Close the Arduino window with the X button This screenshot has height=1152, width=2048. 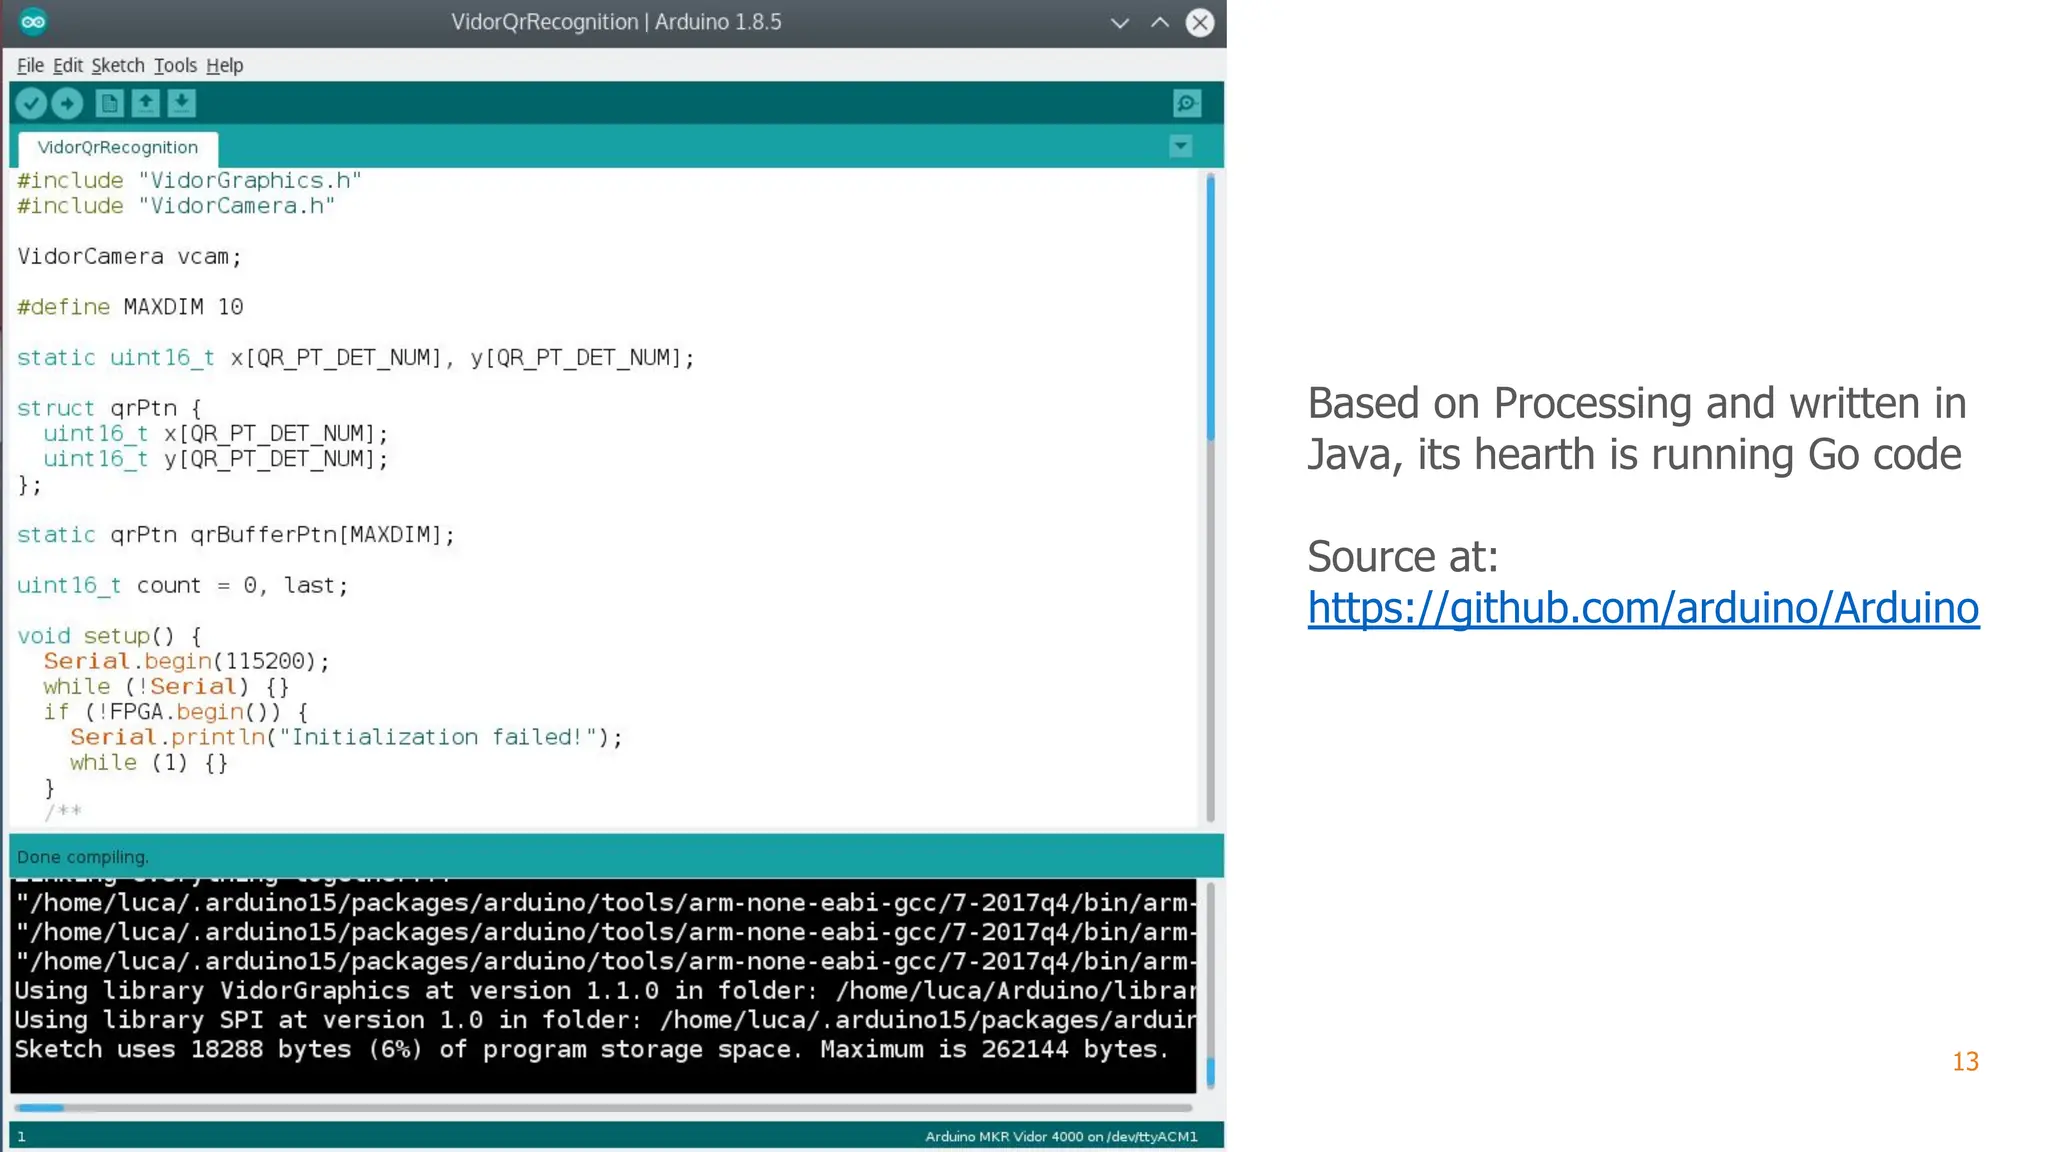click(x=1199, y=22)
